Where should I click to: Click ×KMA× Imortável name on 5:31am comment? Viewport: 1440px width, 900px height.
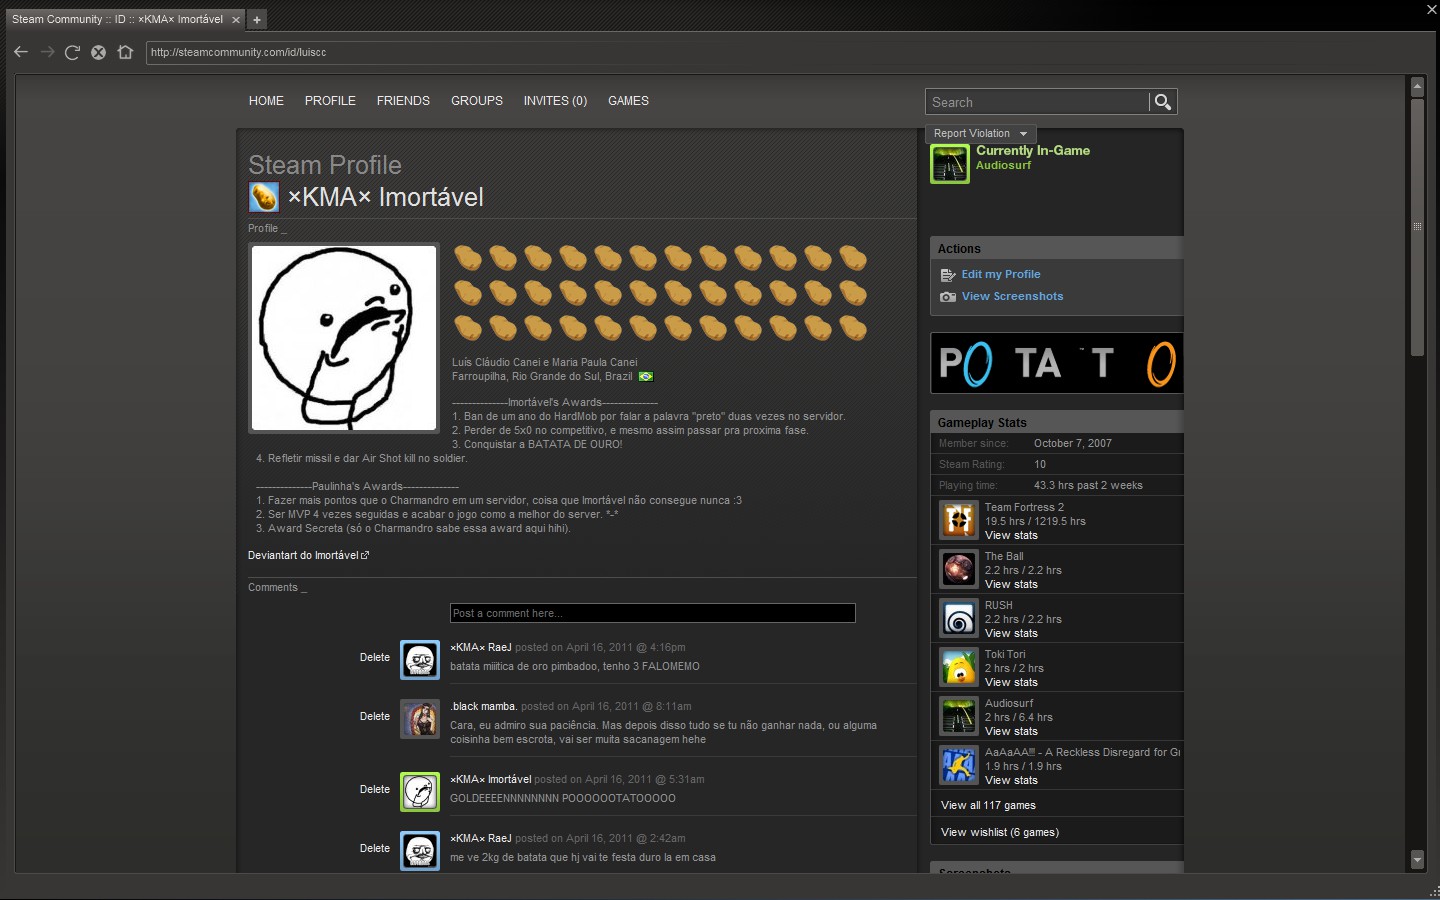click(x=491, y=779)
